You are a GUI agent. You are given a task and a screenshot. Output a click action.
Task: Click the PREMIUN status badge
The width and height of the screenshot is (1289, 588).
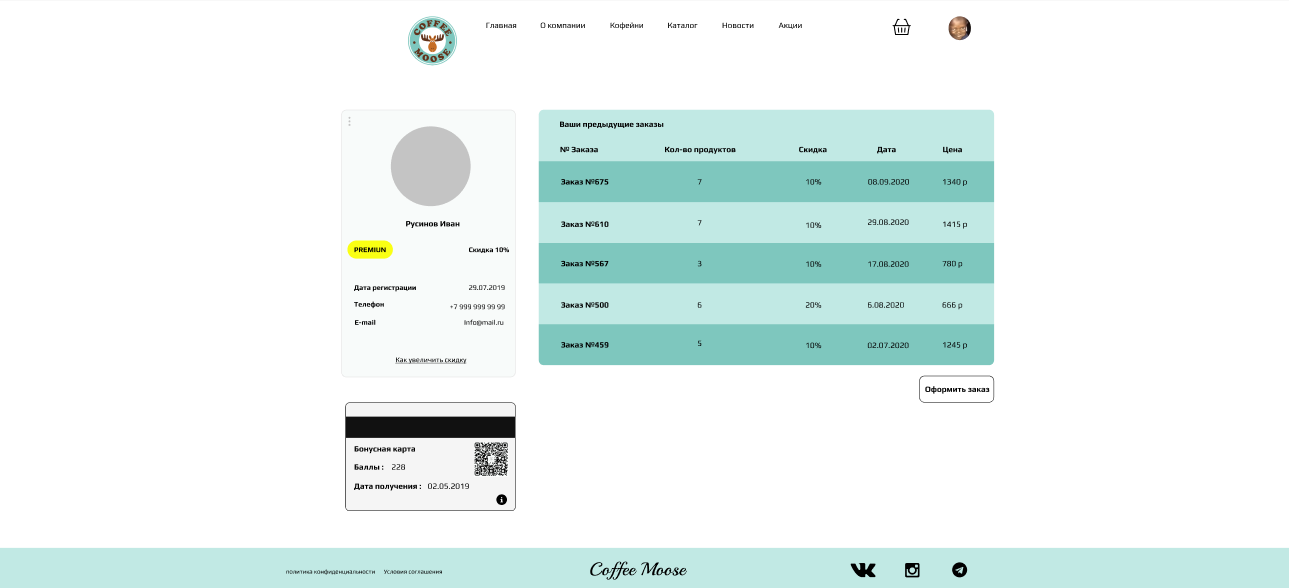click(370, 250)
